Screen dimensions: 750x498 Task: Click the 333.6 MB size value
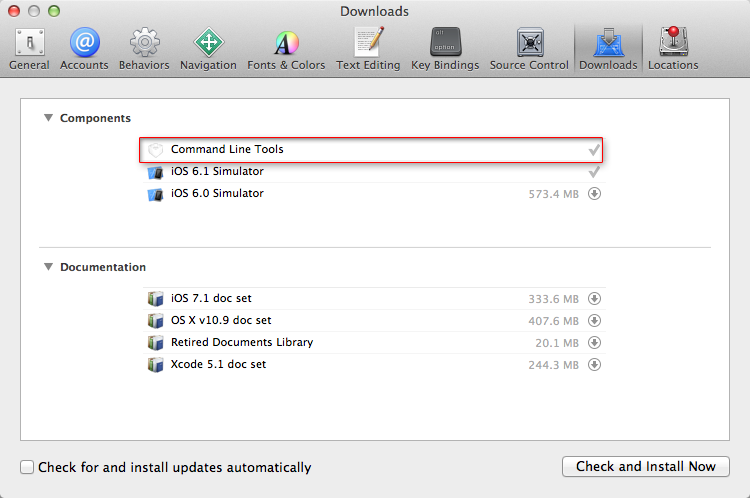[553, 299]
